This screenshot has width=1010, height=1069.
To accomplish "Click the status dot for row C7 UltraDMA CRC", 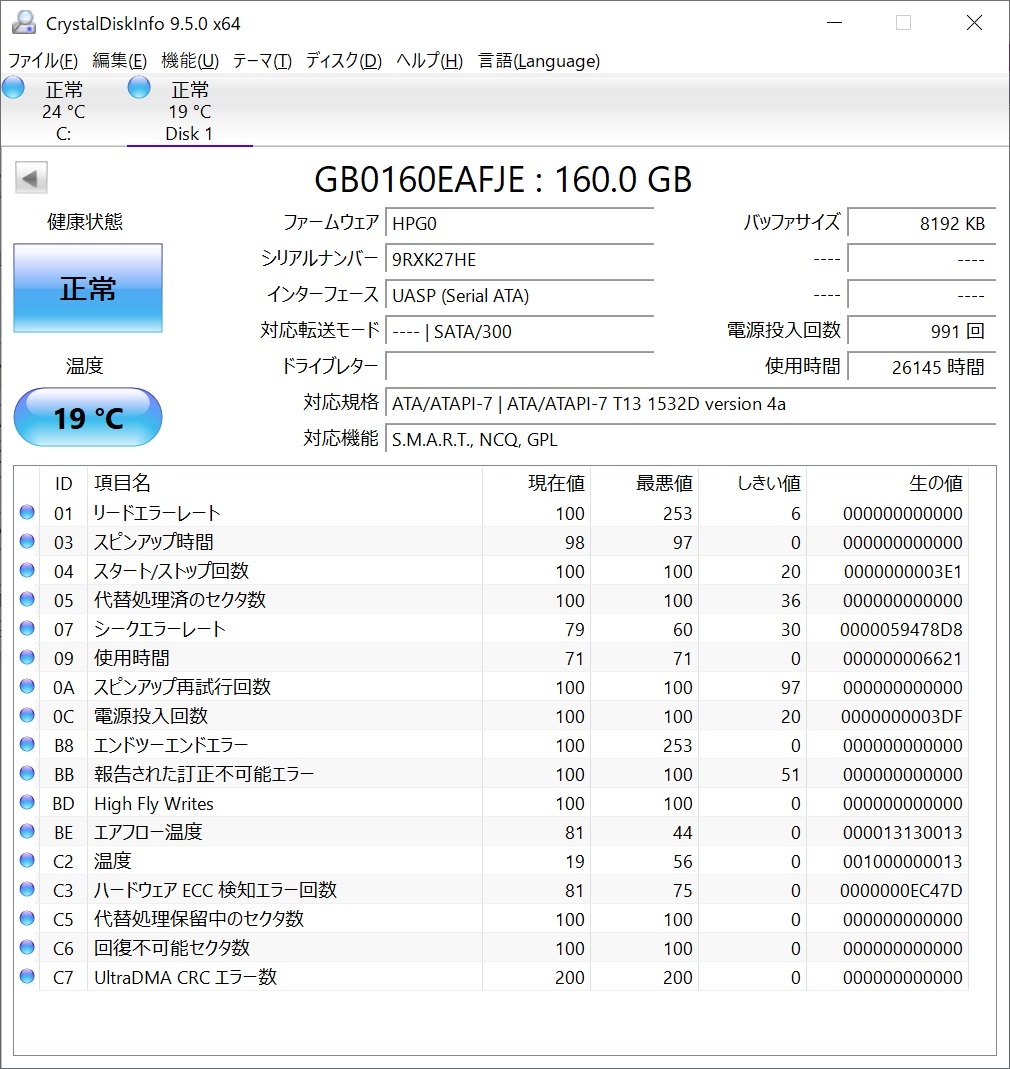I will [27, 977].
